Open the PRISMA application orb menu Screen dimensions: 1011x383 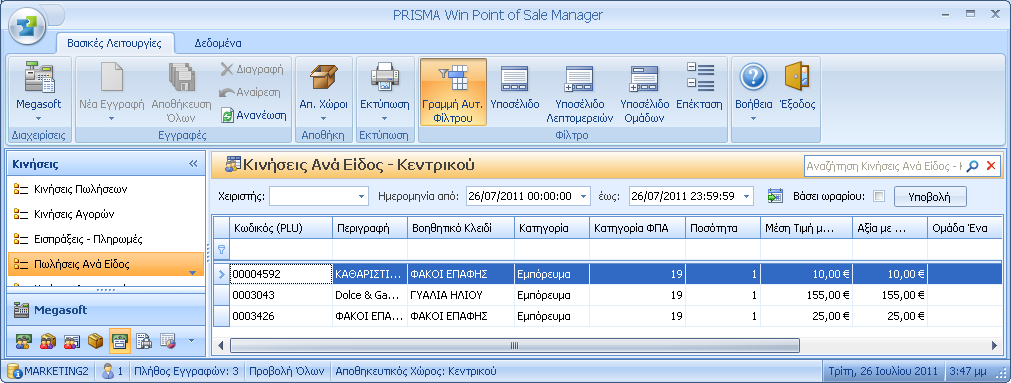tap(27, 26)
